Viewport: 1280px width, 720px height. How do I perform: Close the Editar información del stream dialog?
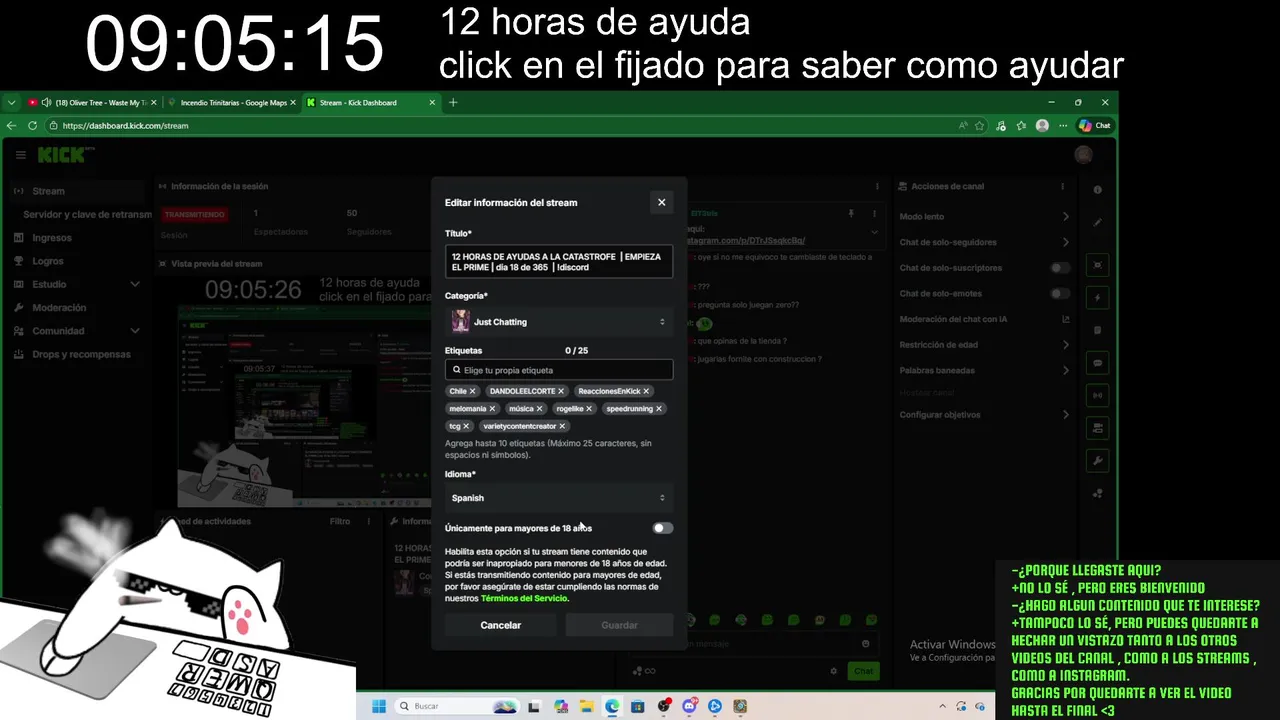661,202
